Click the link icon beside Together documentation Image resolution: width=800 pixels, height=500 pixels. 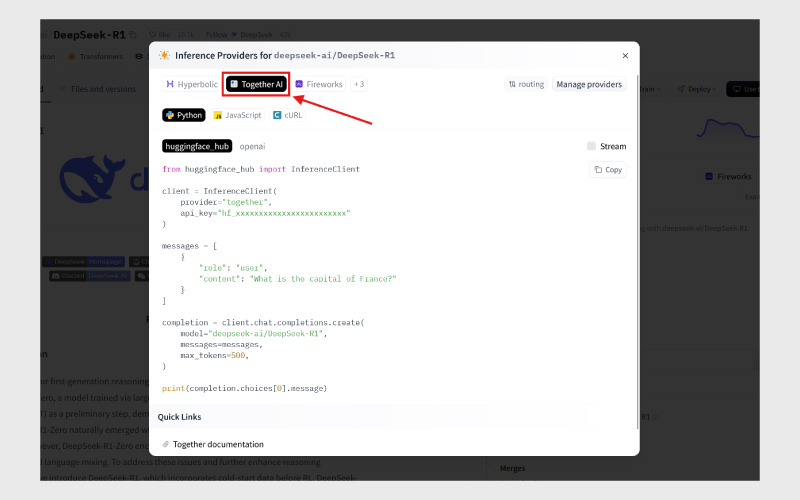[166, 444]
